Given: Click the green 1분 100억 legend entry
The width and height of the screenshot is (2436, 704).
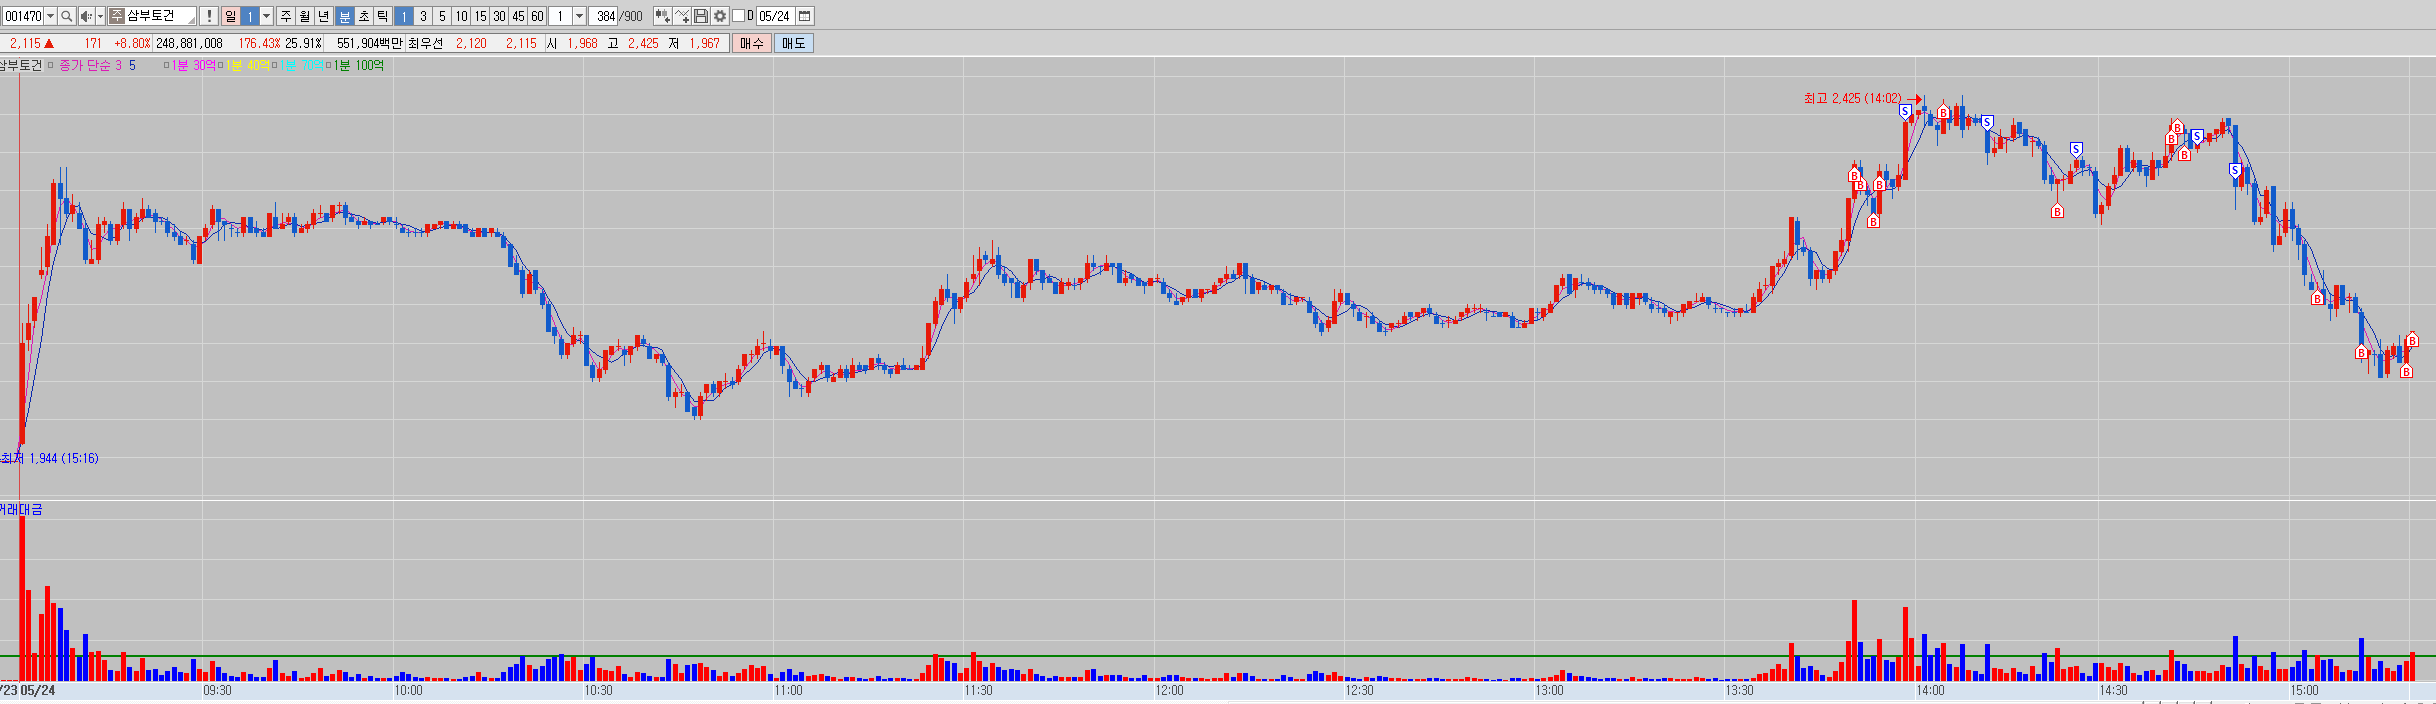Looking at the screenshot, I should [359, 65].
